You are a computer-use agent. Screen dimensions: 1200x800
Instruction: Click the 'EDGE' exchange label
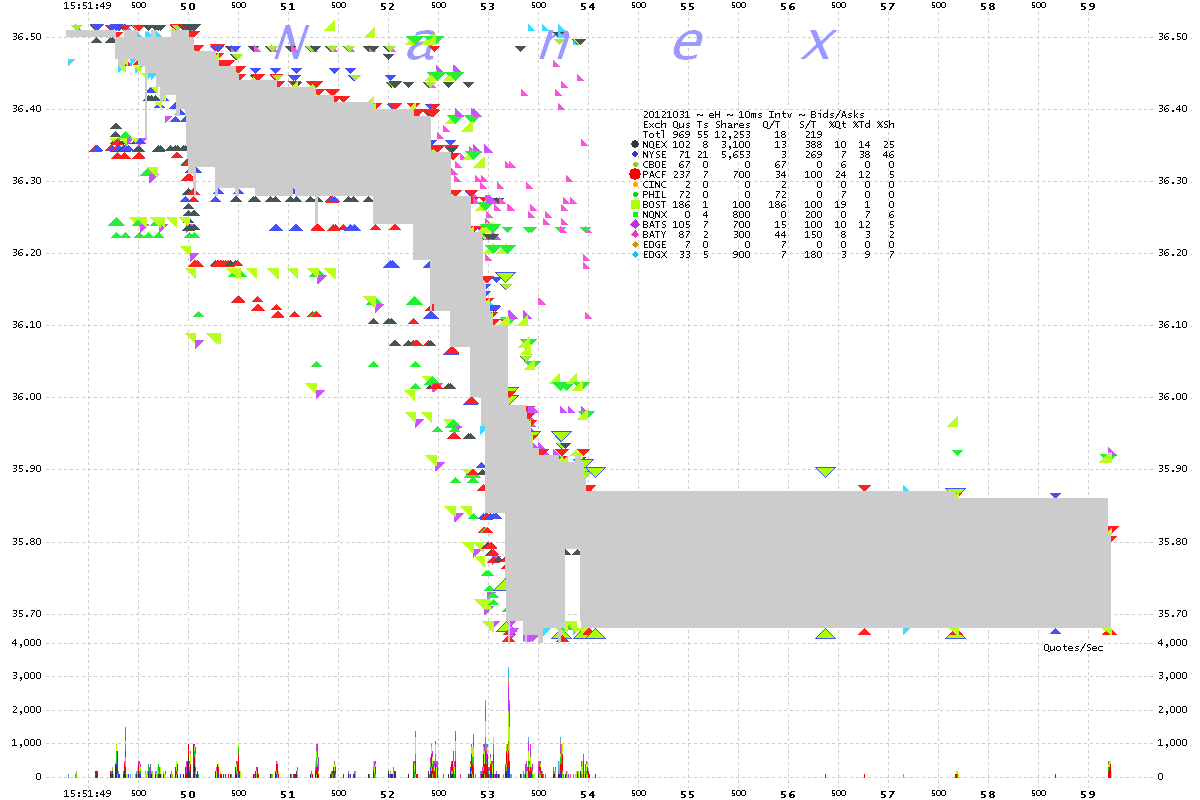(654, 245)
